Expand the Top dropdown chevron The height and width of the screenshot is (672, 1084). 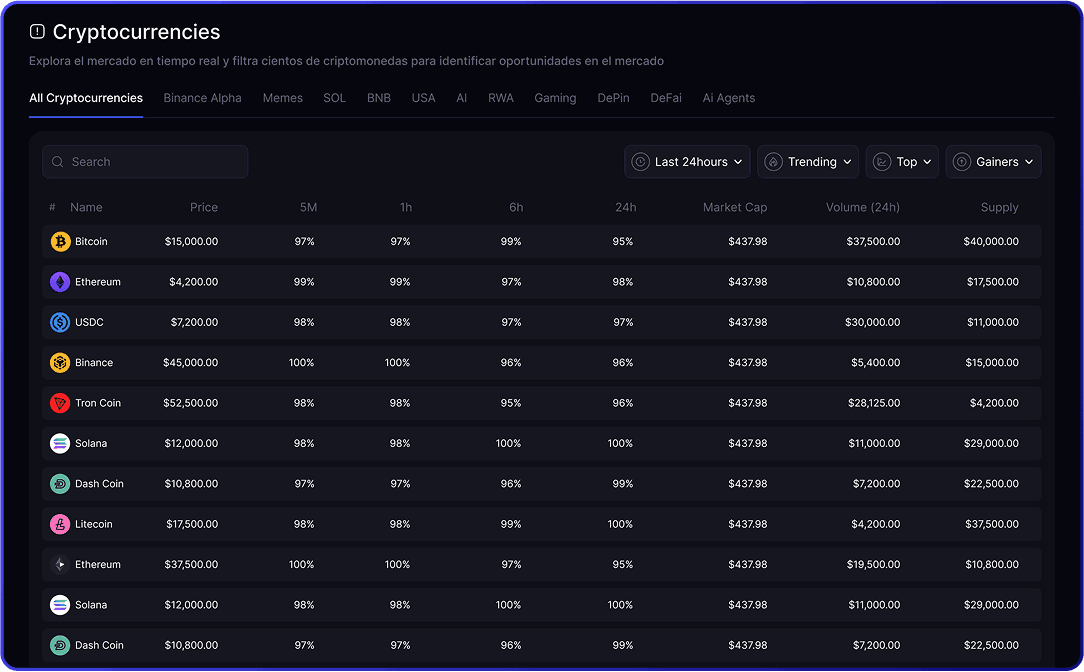(928, 162)
